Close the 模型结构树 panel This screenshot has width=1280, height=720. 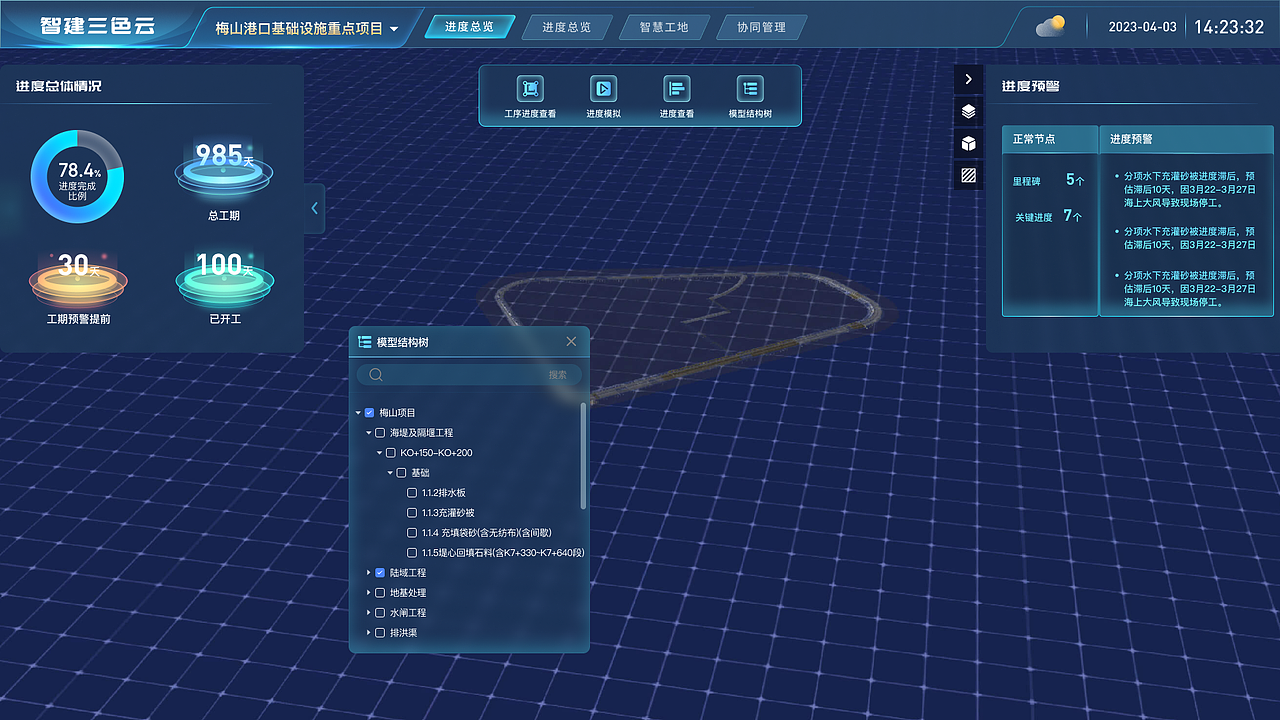click(x=571, y=342)
